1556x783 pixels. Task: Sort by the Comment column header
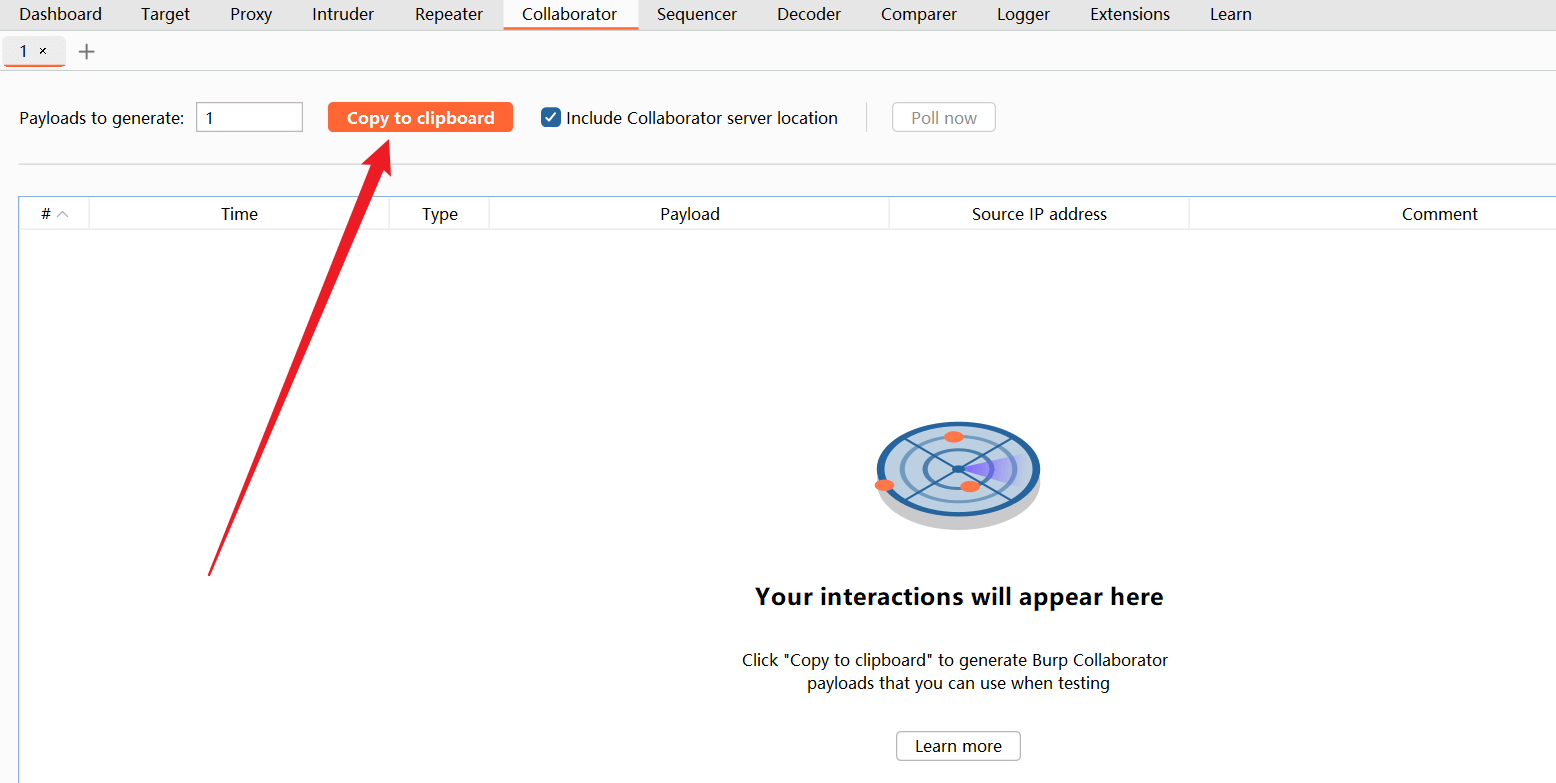[1373, 214]
